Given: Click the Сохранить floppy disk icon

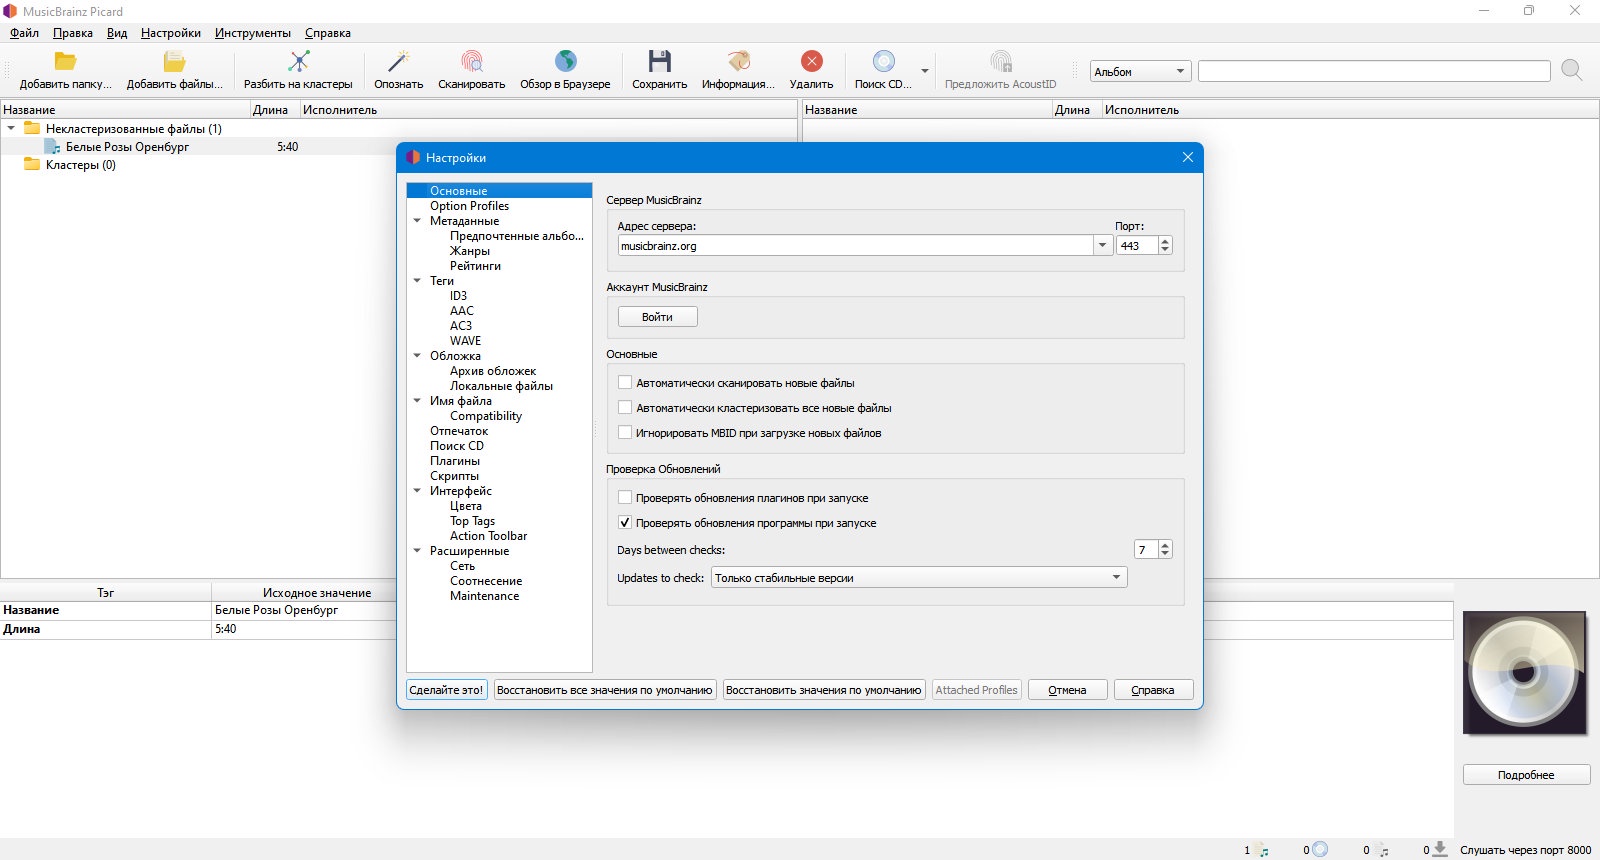Looking at the screenshot, I should (659, 61).
